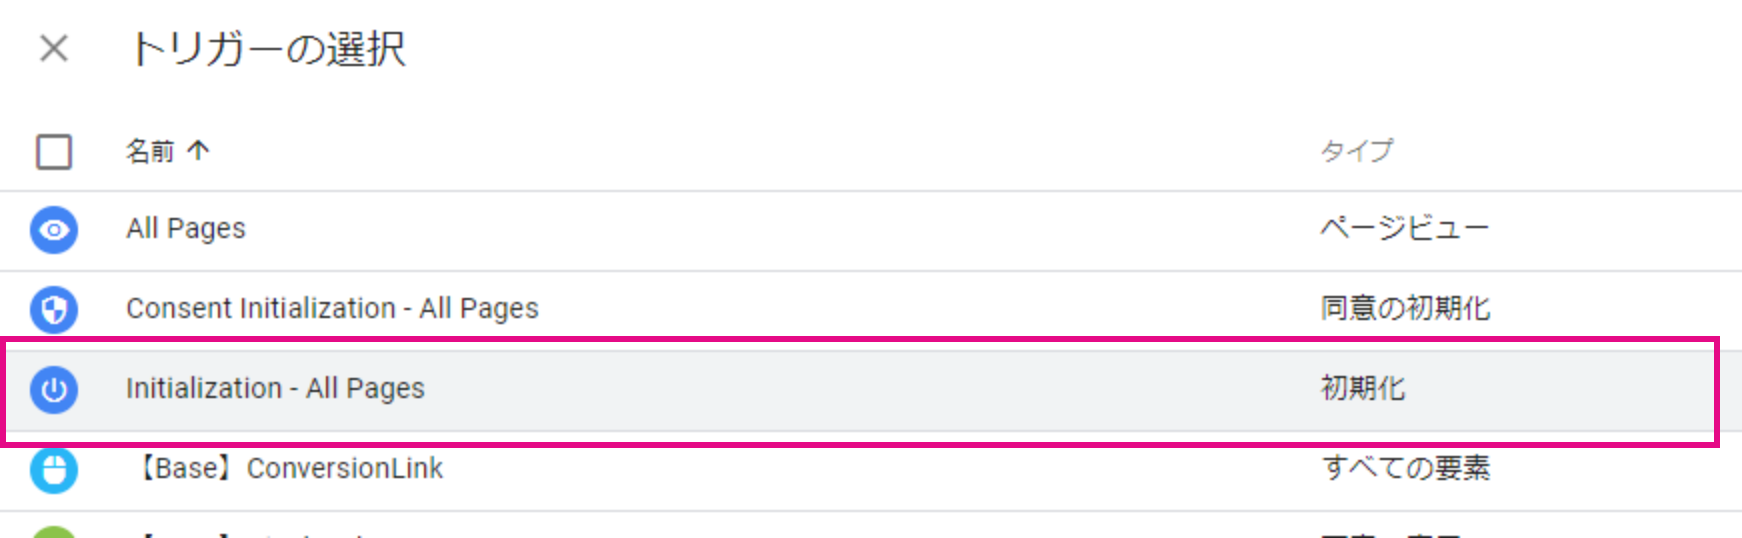Click the mouse icon for ConversionLink trigger

(x=54, y=469)
